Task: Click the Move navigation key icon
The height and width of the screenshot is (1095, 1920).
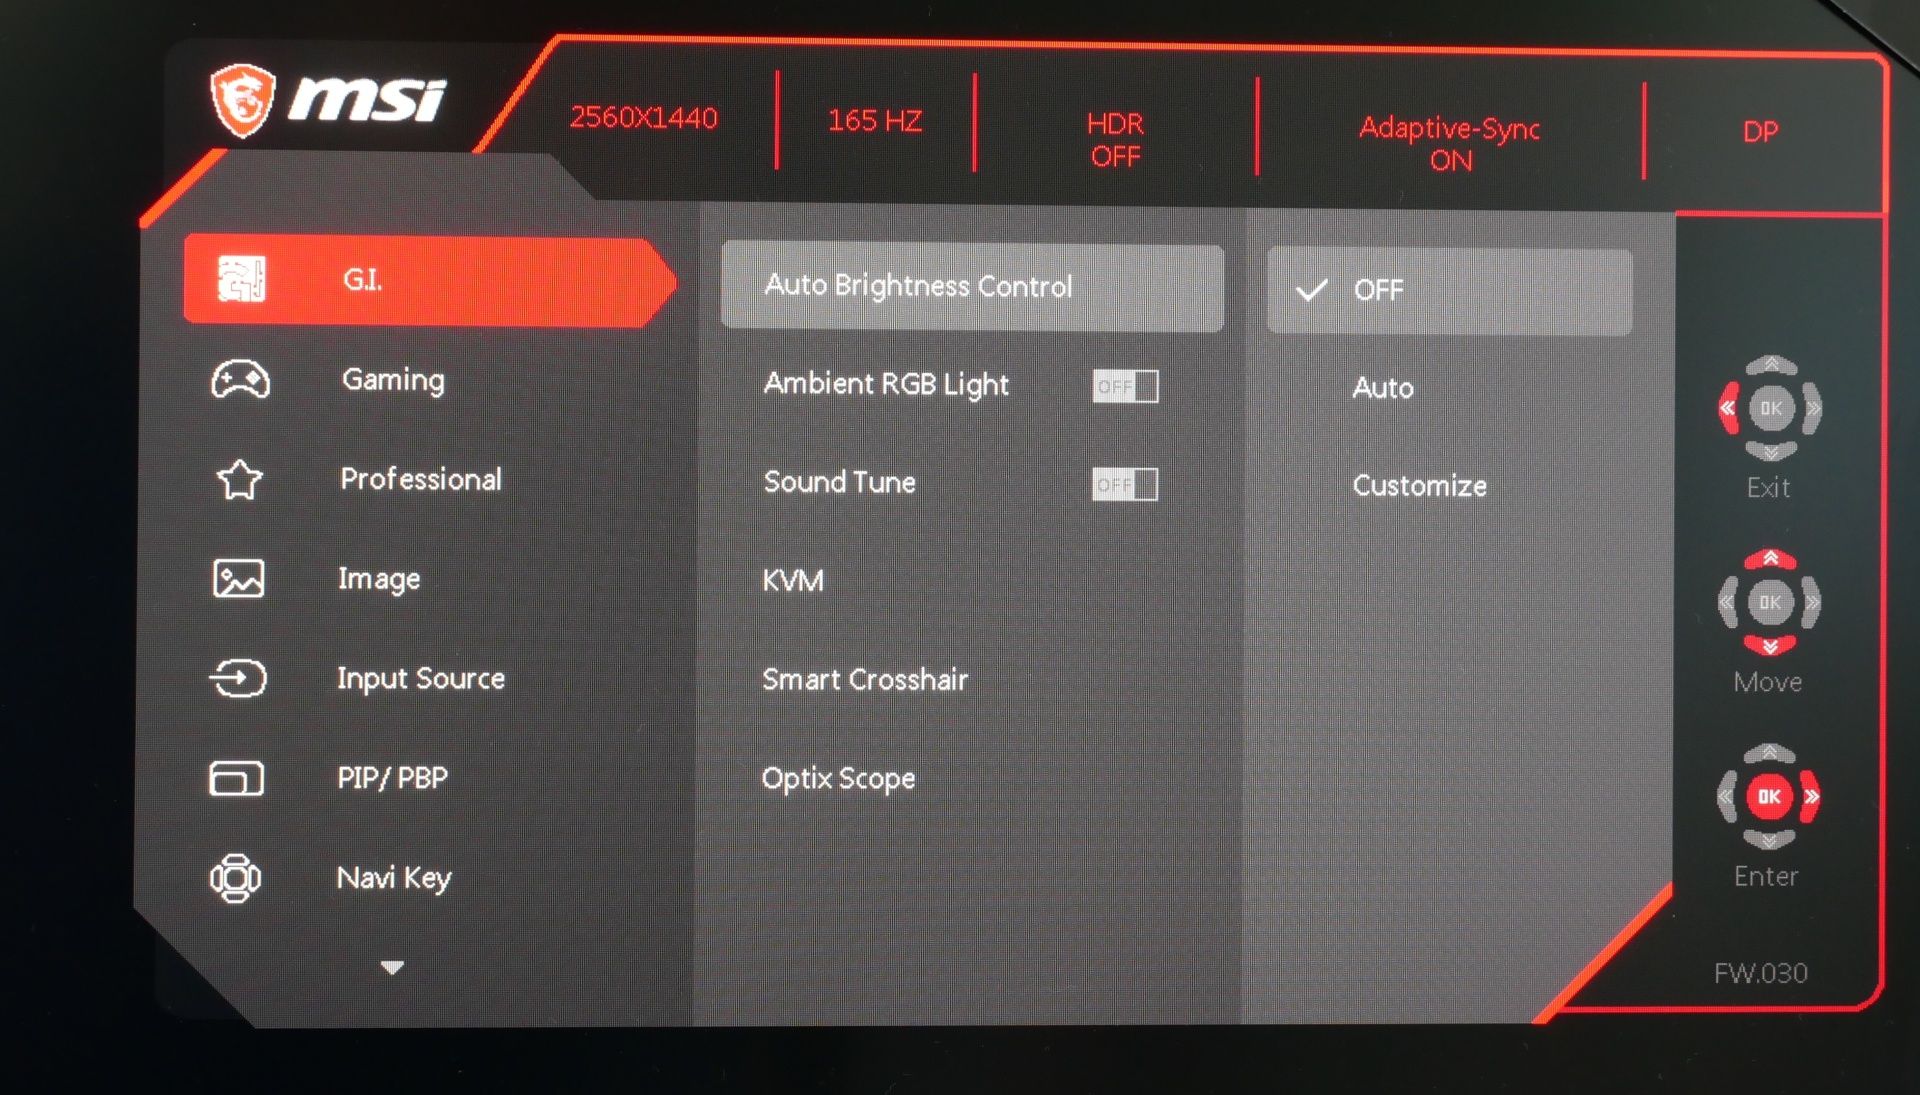Action: click(x=1769, y=602)
